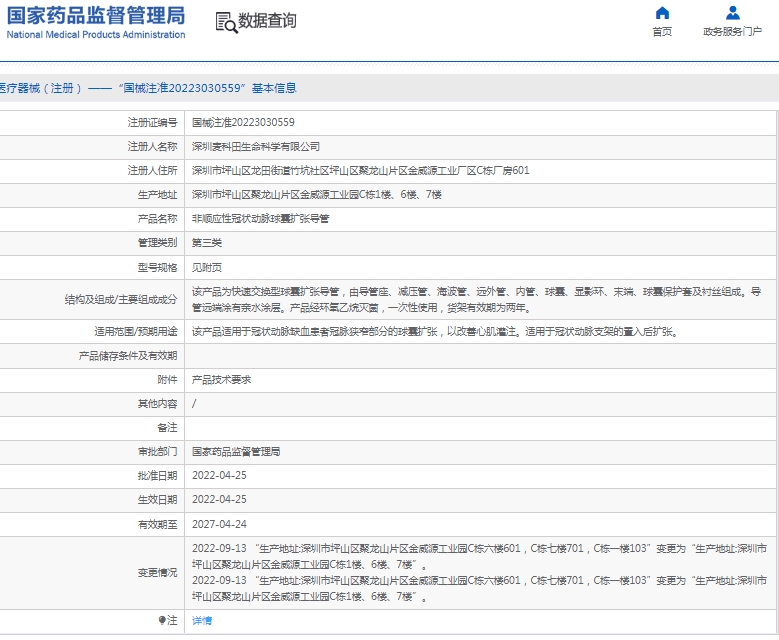Click the structure description starting 该产品为快速交换型
The width and height of the screenshot is (779, 640).
[x=476, y=300]
